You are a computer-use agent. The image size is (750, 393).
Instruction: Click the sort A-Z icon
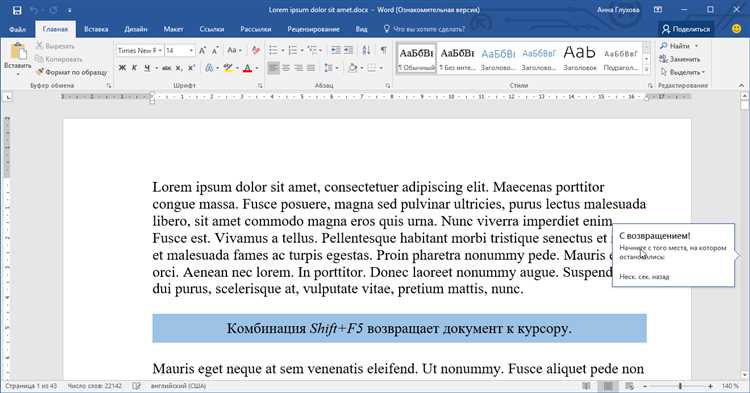click(x=366, y=50)
